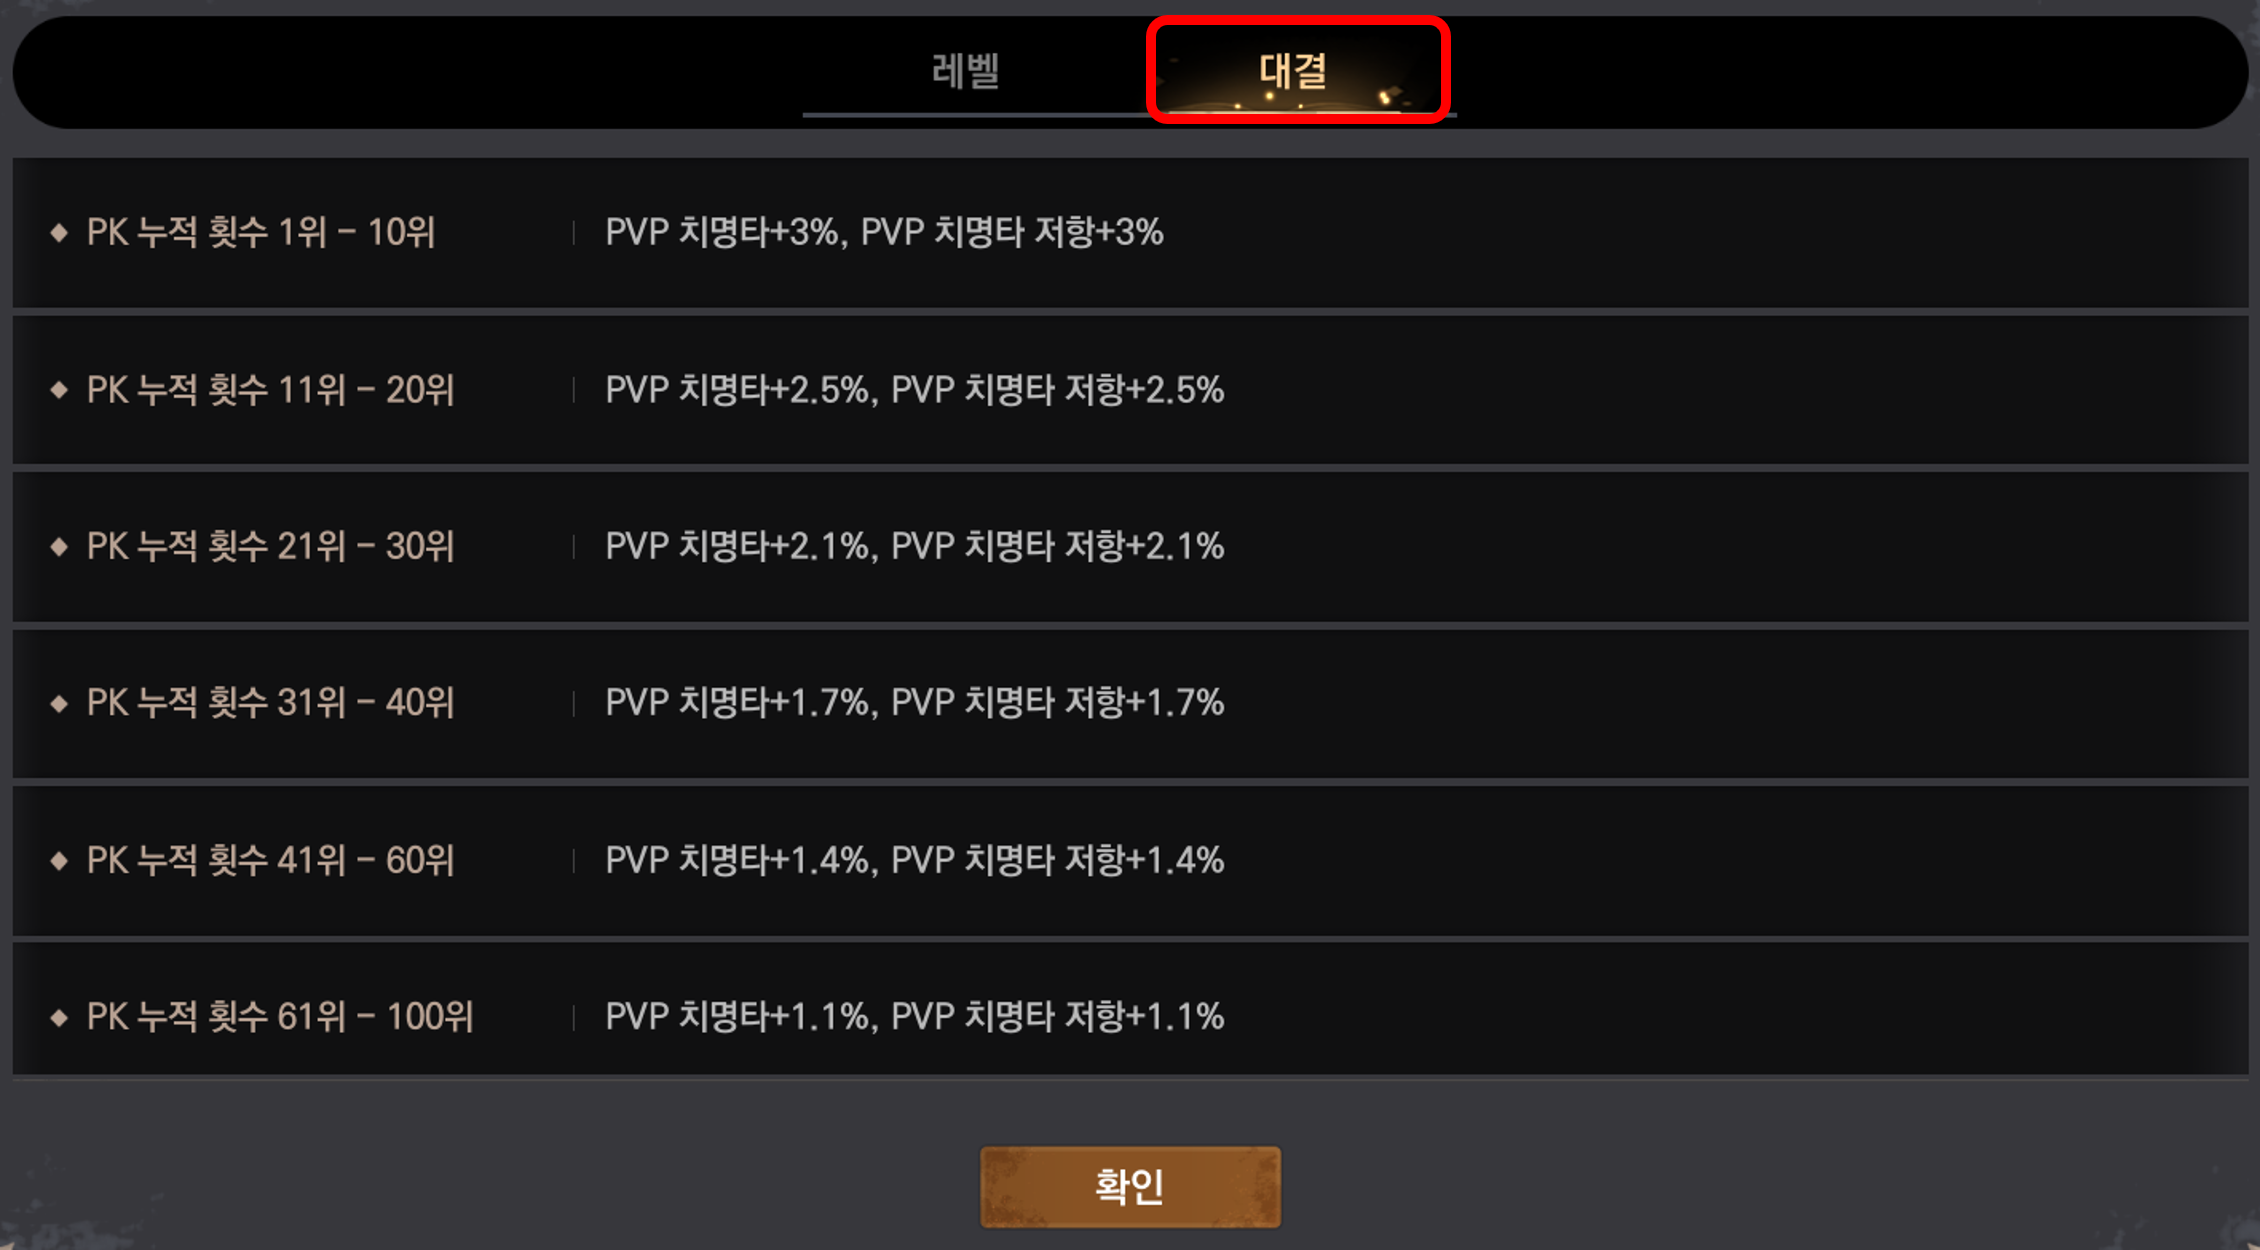Select the PK 누적 횟수 41위 – 60위 label
Image resolution: width=2260 pixels, height=1250 pixels.
pos(270,860)
